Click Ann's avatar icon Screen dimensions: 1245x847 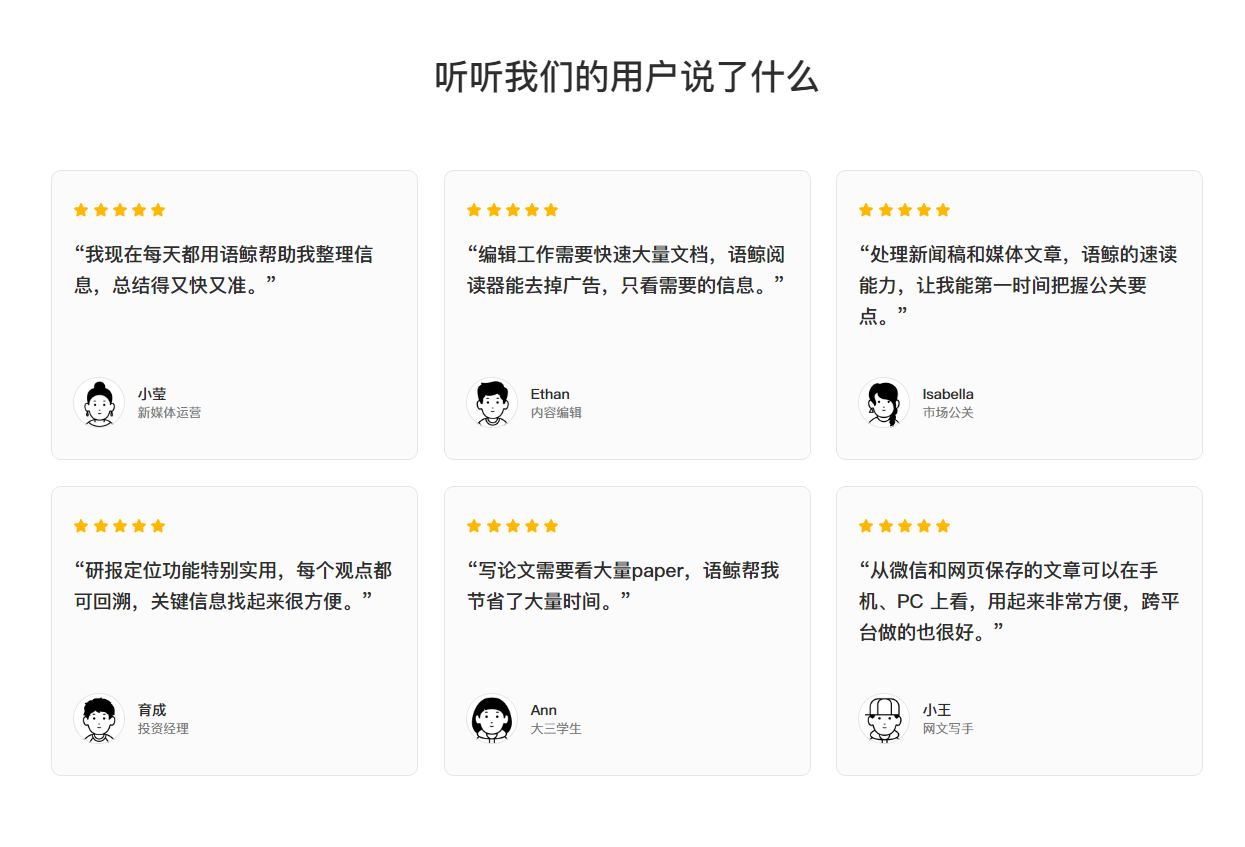pyautogui.click(x=491, y=719)
